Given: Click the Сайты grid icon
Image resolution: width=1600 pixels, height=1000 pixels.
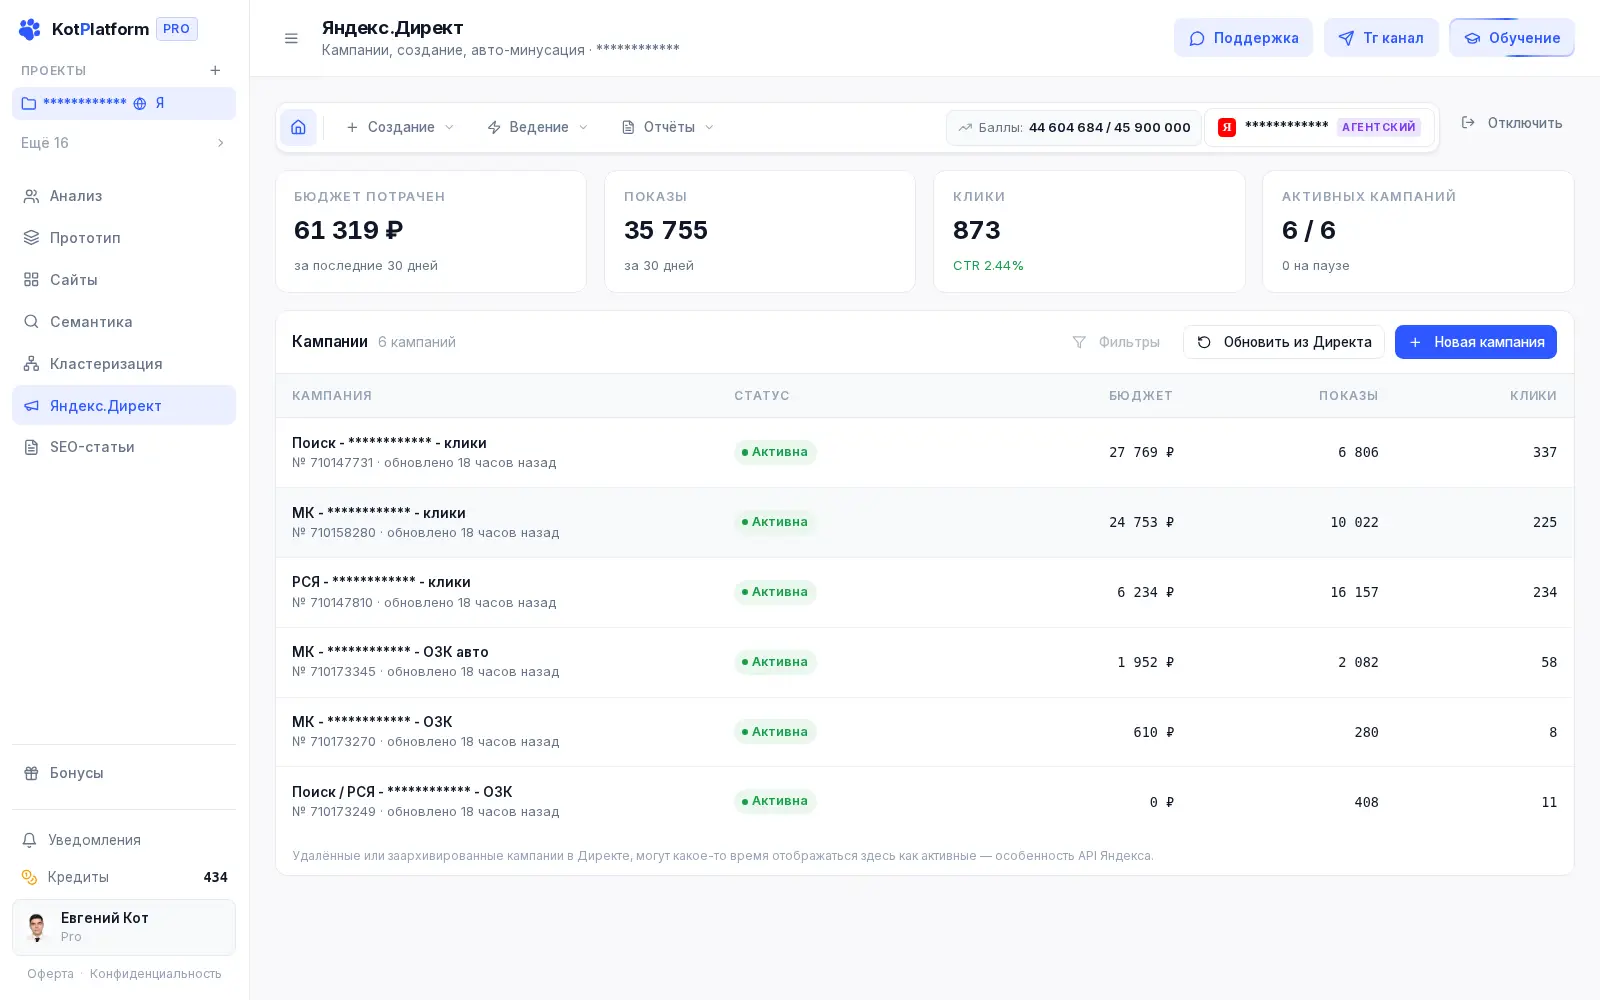Looking at the screenshot, I should click(31, 280).
